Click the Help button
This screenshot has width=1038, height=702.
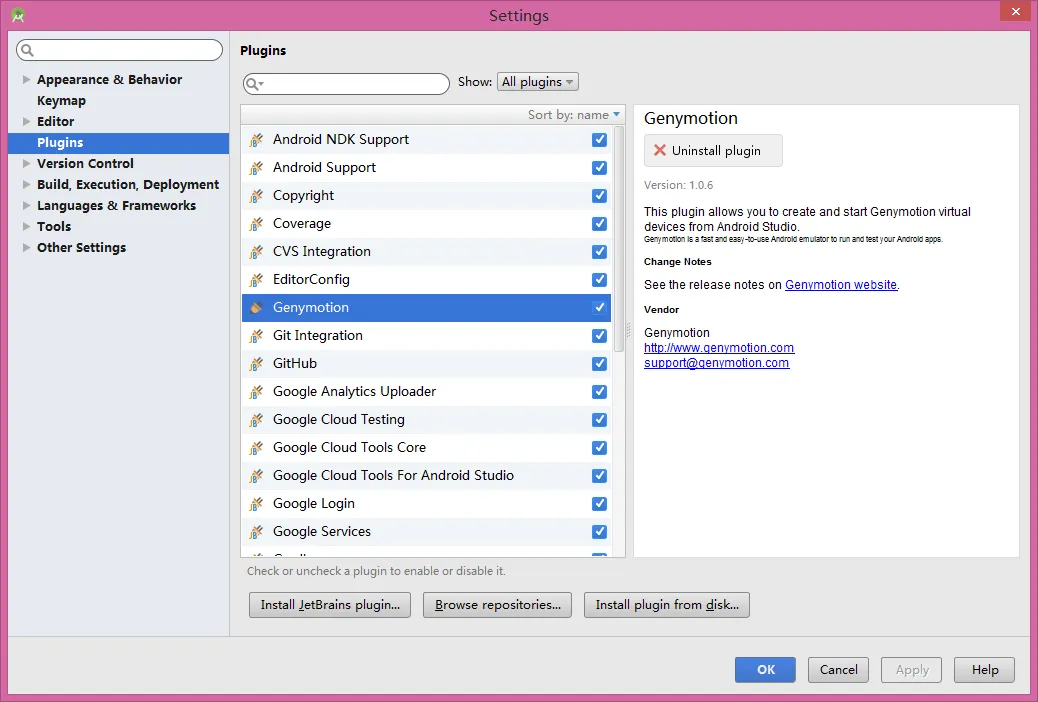984,670
